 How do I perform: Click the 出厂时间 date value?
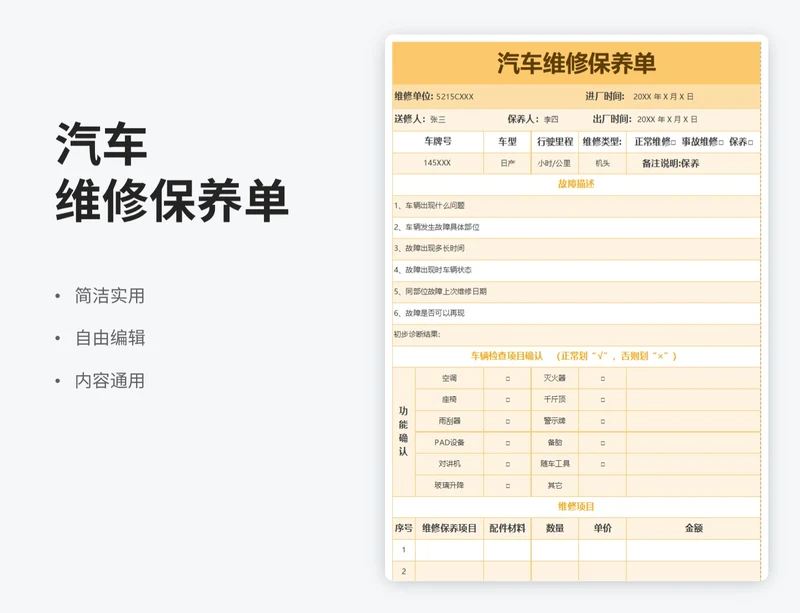click(x=667, y=119)
